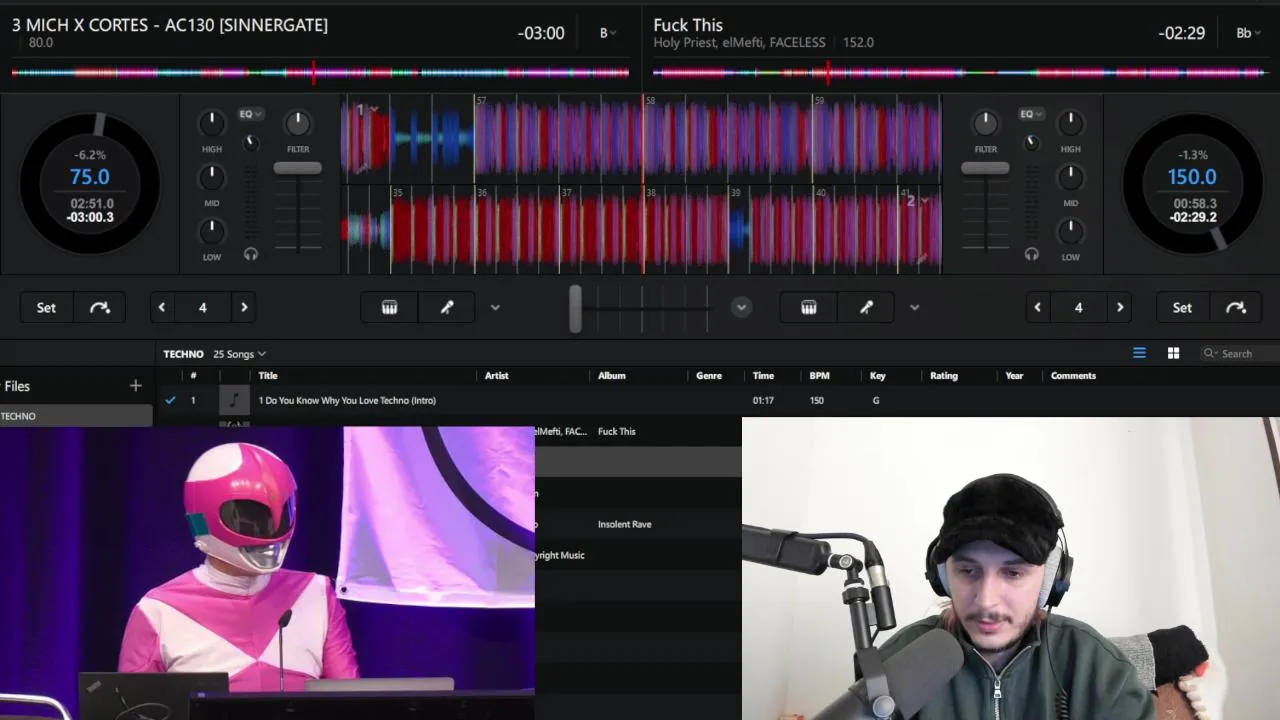Add a new item with Files plus icon
The width and height of the screenshot is (1280, 720).
click(x=135, y=385)
